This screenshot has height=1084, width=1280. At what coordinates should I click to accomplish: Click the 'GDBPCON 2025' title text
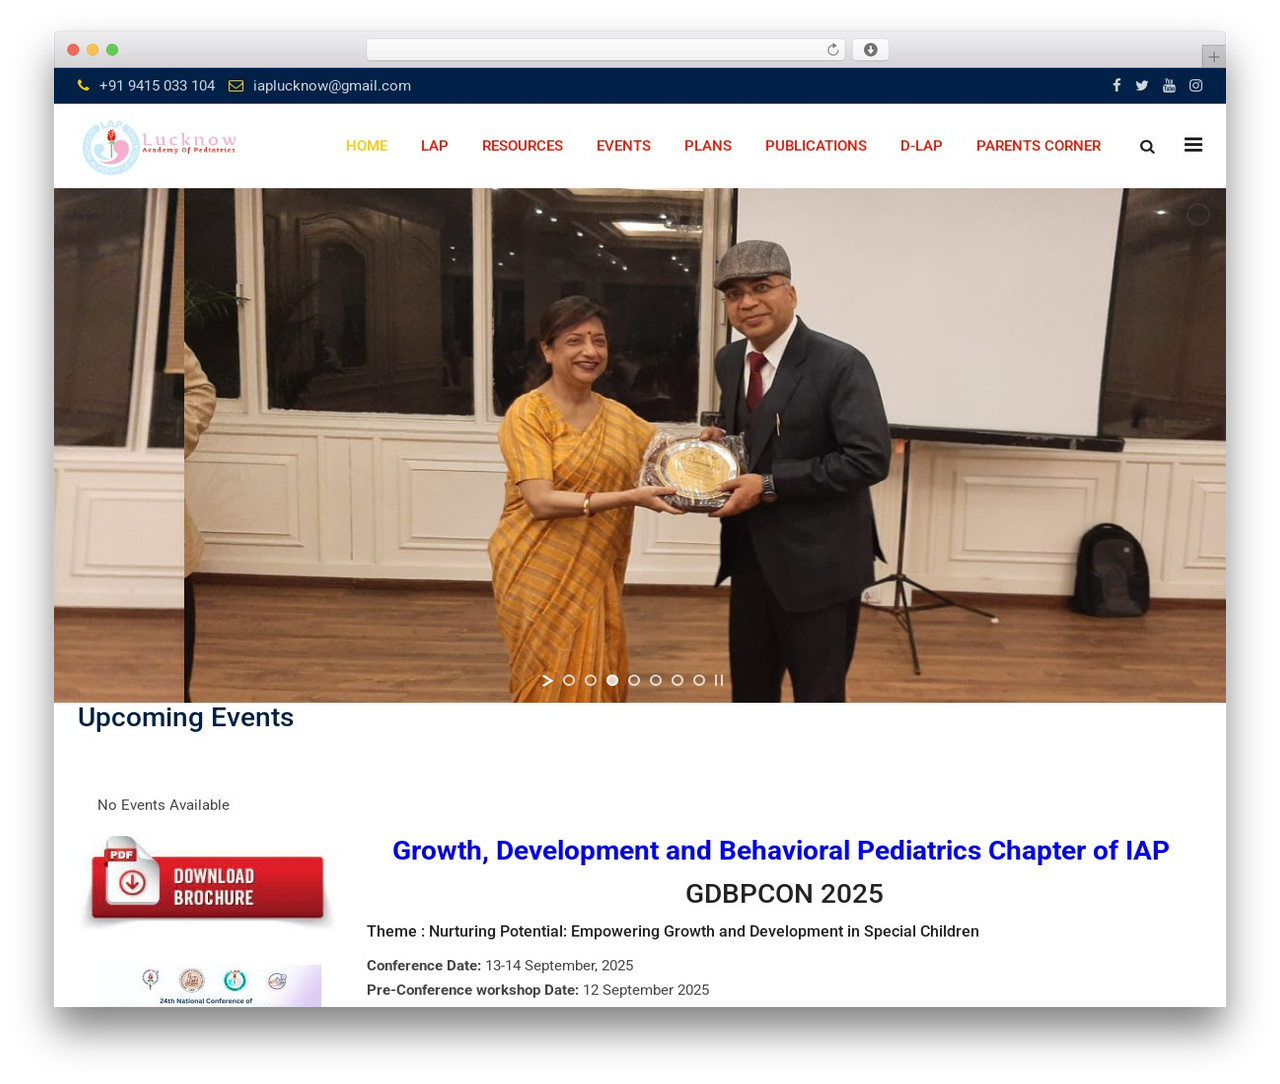(784, 893)
